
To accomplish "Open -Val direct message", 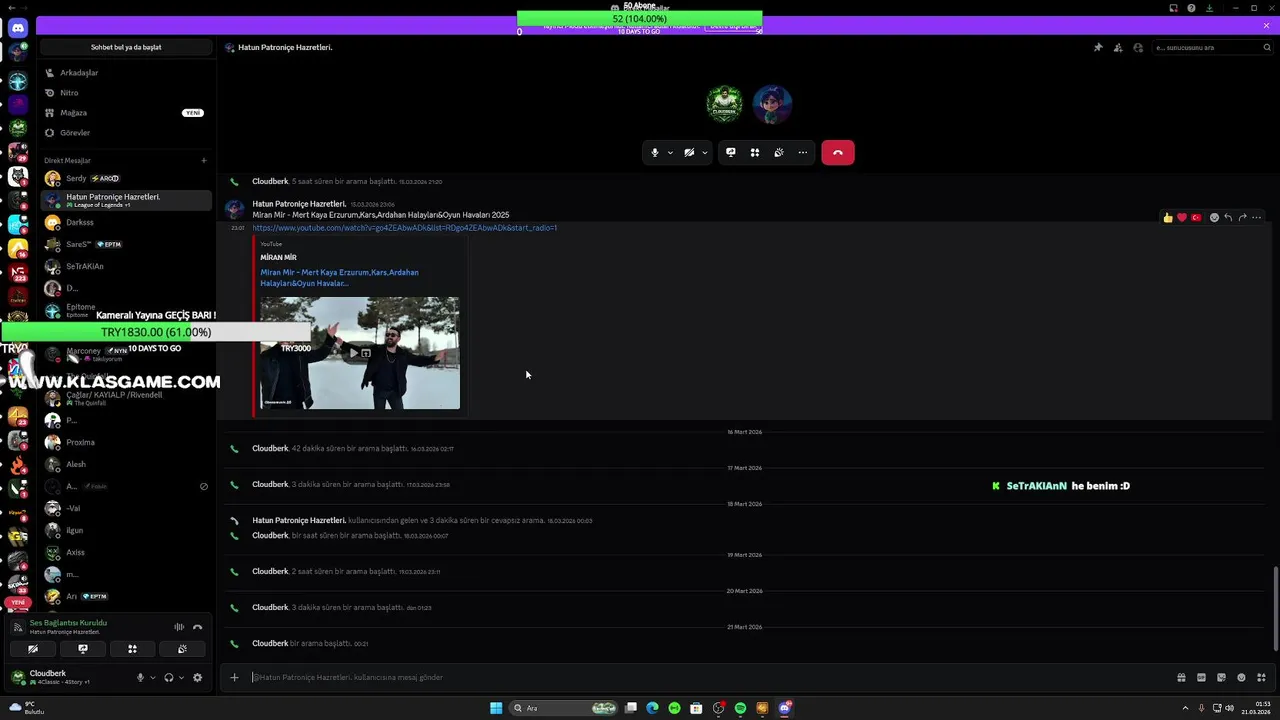I will [125, 508].
